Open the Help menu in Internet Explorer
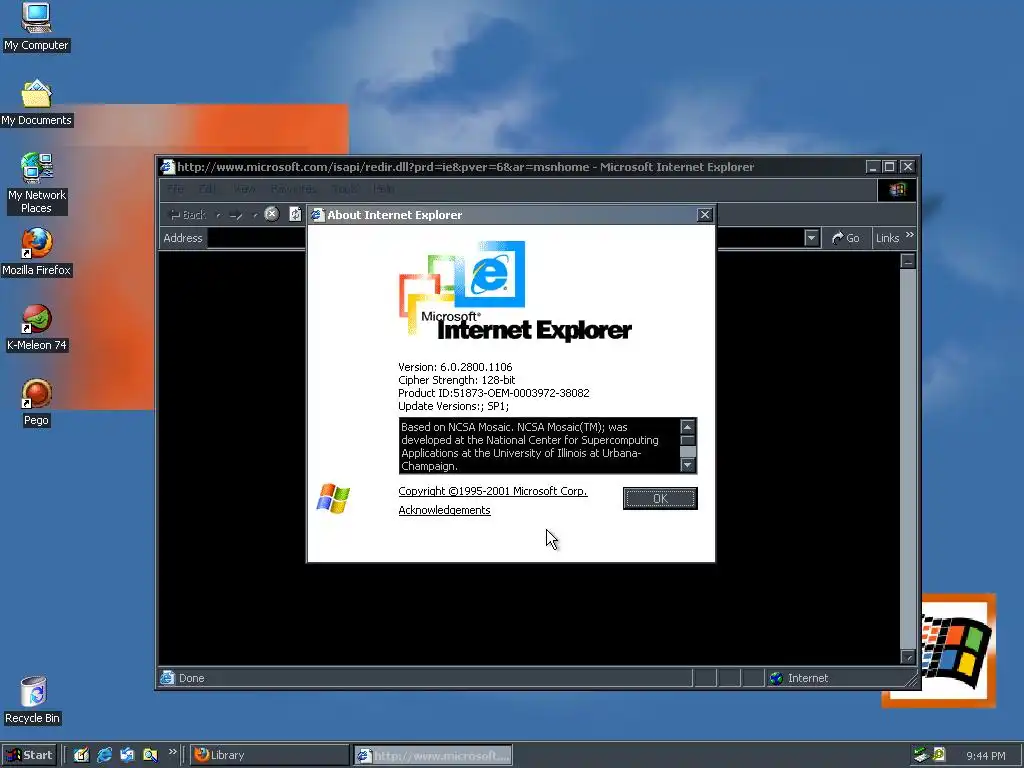Screen dimensions: 1024x768 383,189
